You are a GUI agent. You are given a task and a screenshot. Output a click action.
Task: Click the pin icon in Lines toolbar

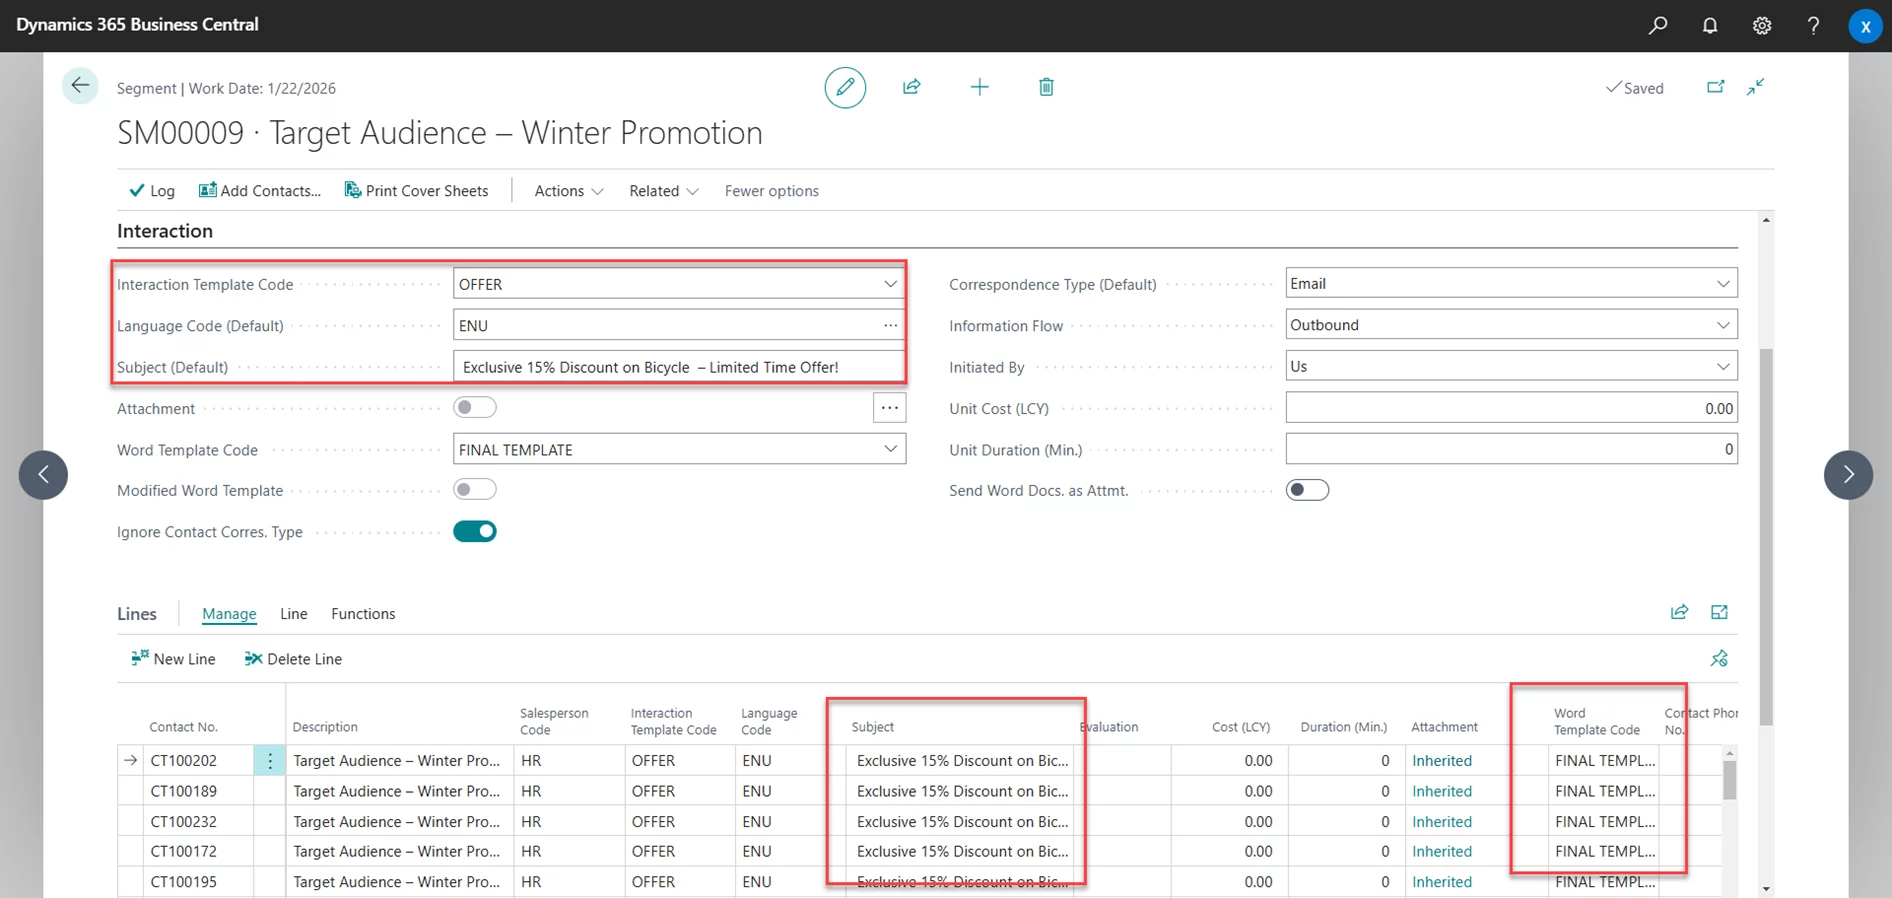[1719, 658]
